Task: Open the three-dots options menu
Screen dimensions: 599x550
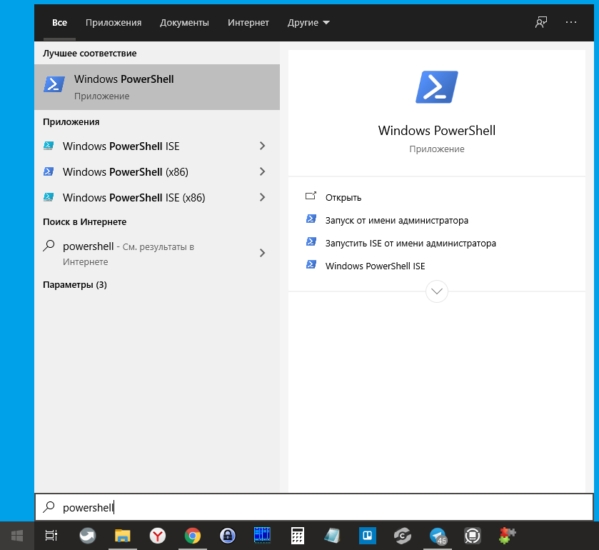Action: click(571, 22)
